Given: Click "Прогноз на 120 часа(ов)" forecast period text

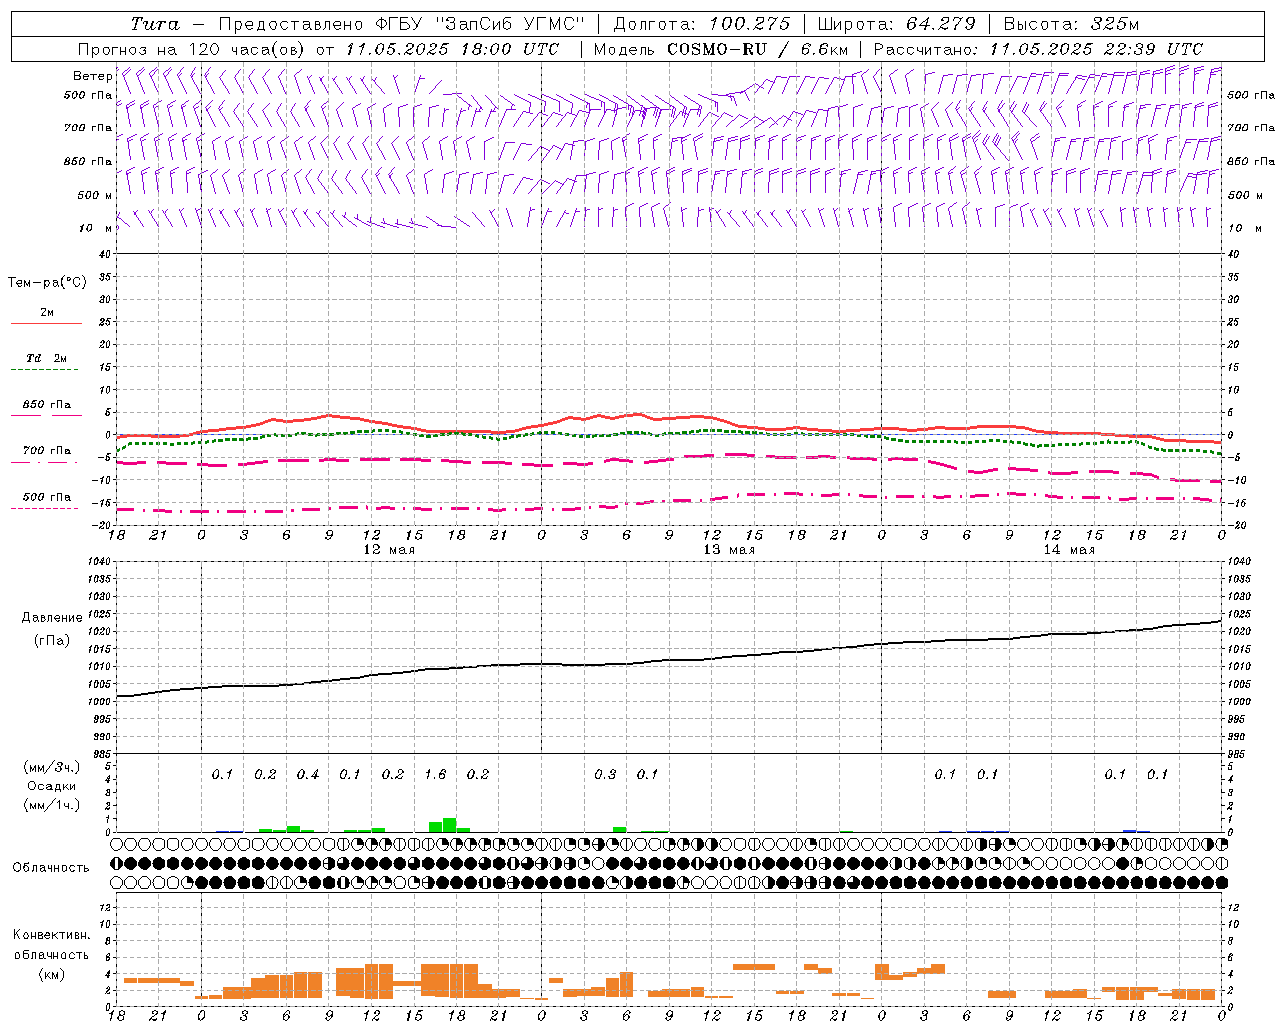Looking at the screenshot, I should pyautogui.click(x=193, y=49).
